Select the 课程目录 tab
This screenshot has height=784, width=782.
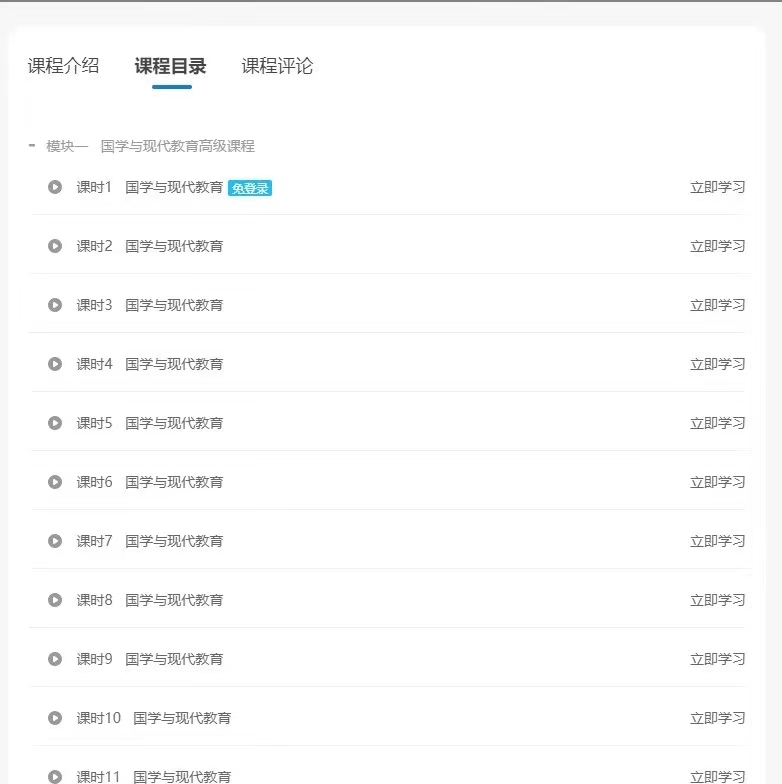[170, 66]
